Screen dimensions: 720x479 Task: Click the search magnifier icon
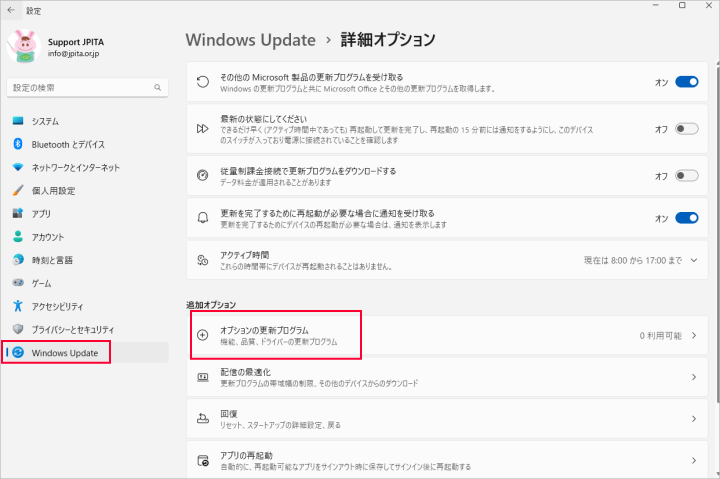158,87
